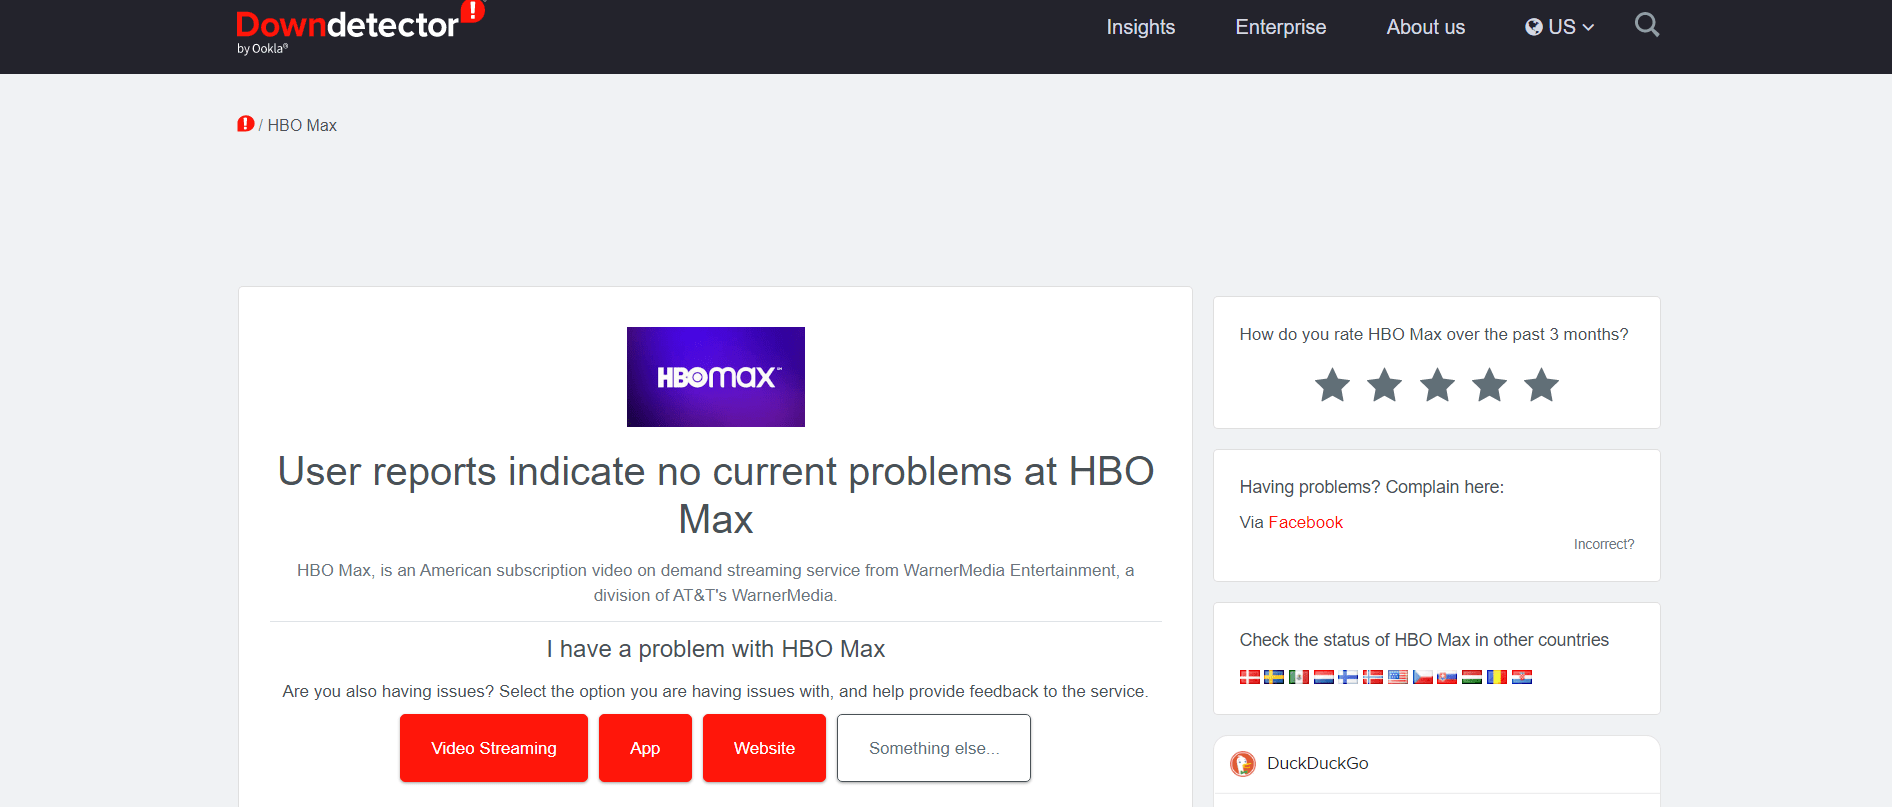
Task: Select the Czech Republic flag
Action: [x=1423, y=677]
